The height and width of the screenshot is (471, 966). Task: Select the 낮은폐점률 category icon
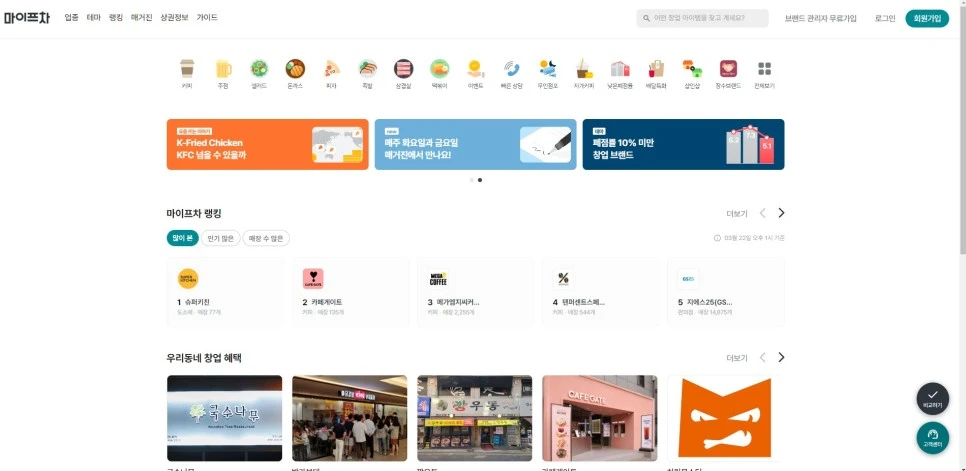tap(620, 68)
